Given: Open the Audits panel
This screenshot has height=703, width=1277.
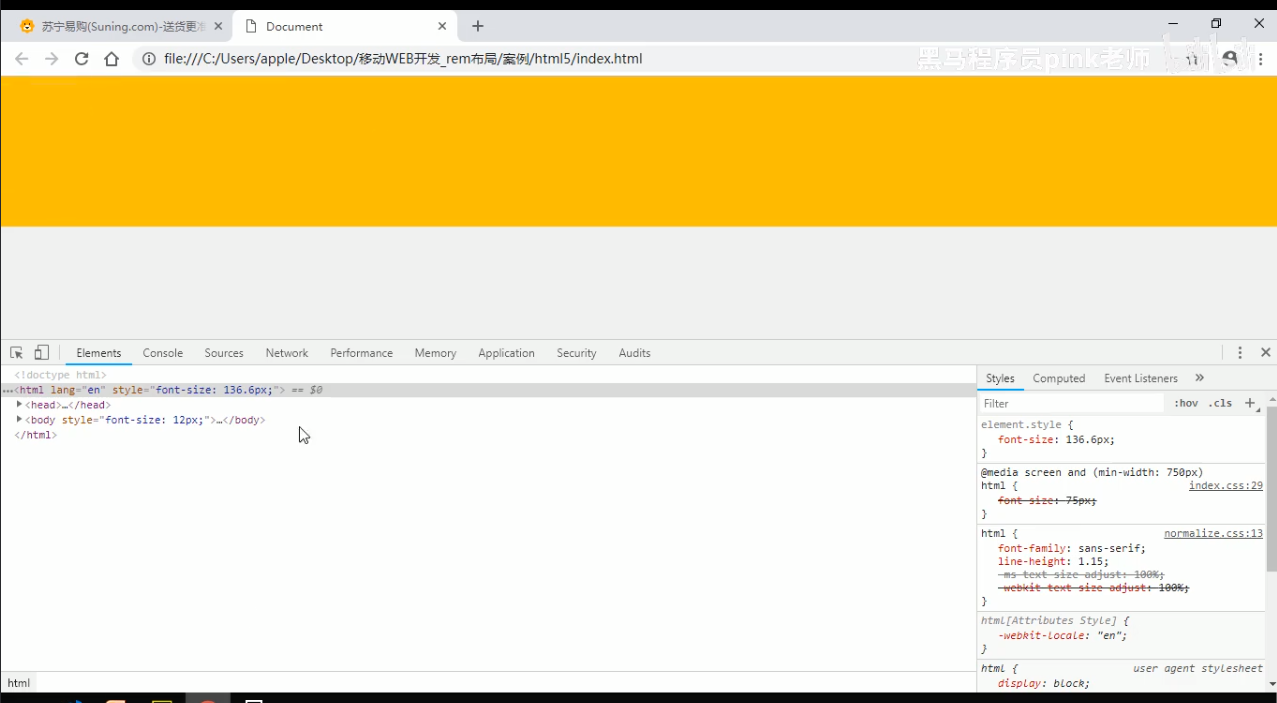Looking at the screenshot, I should coord(635,353).
